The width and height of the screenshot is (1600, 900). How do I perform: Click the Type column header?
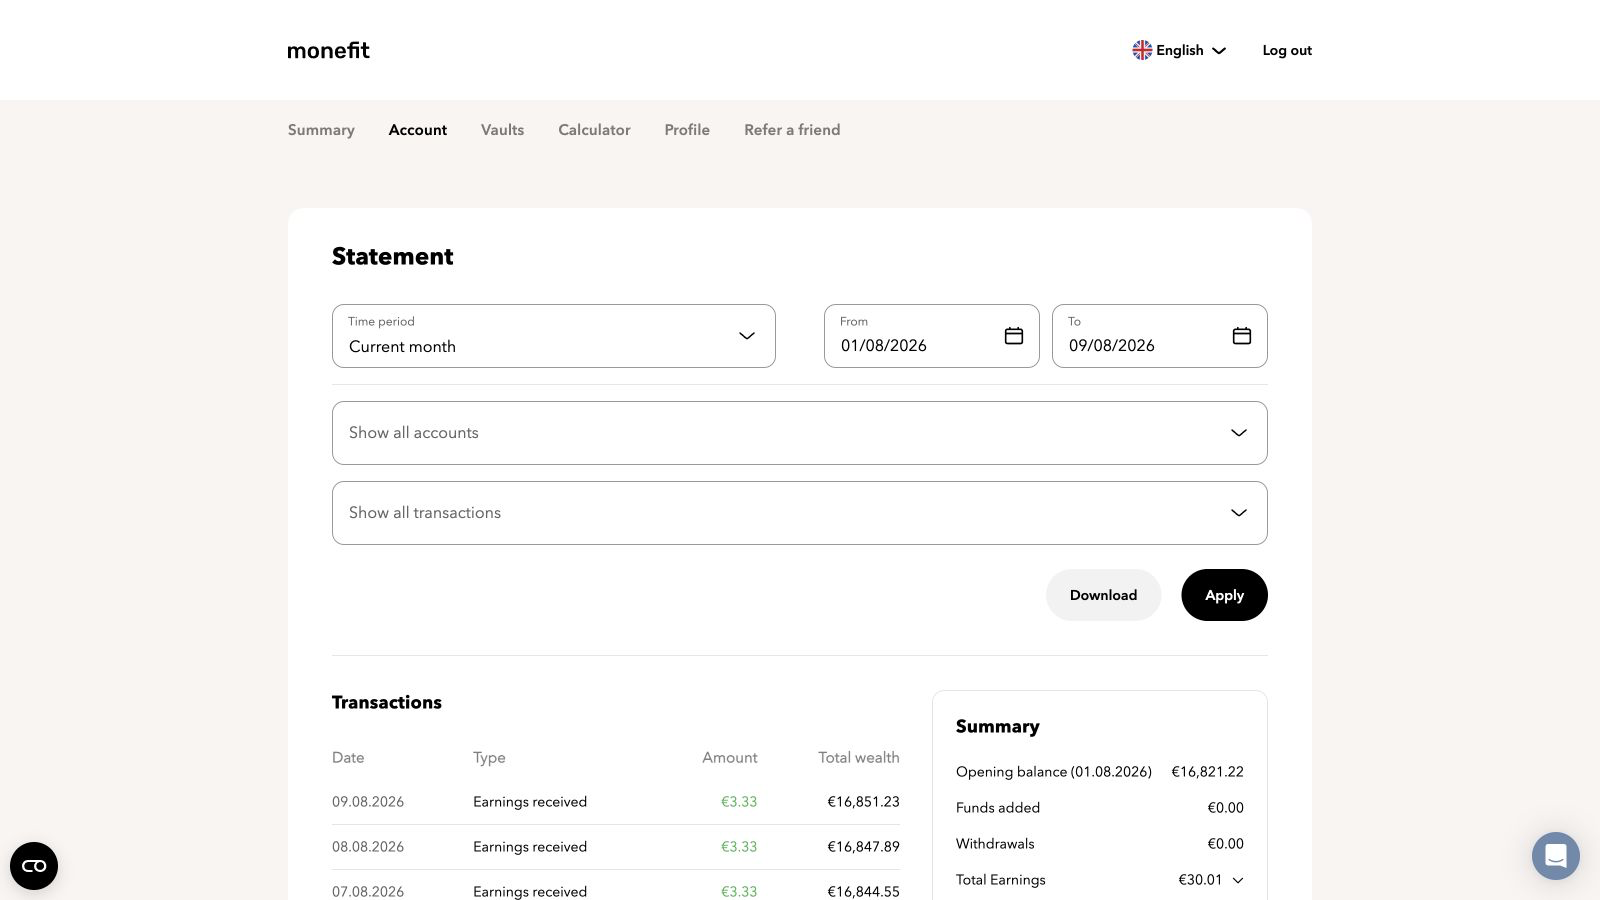pos(489,758)
